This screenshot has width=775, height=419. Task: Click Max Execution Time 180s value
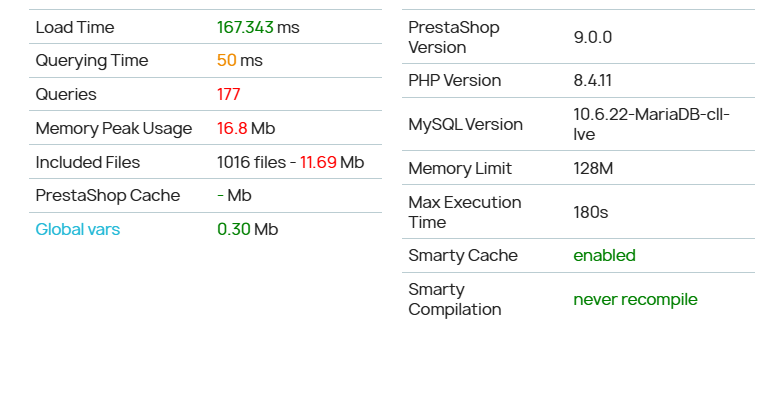(591, 212)
